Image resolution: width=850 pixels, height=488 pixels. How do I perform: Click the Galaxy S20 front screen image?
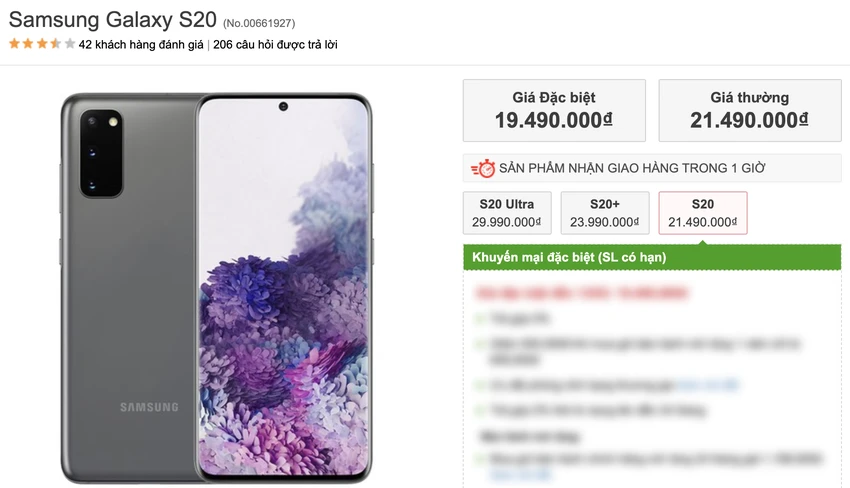283,287
